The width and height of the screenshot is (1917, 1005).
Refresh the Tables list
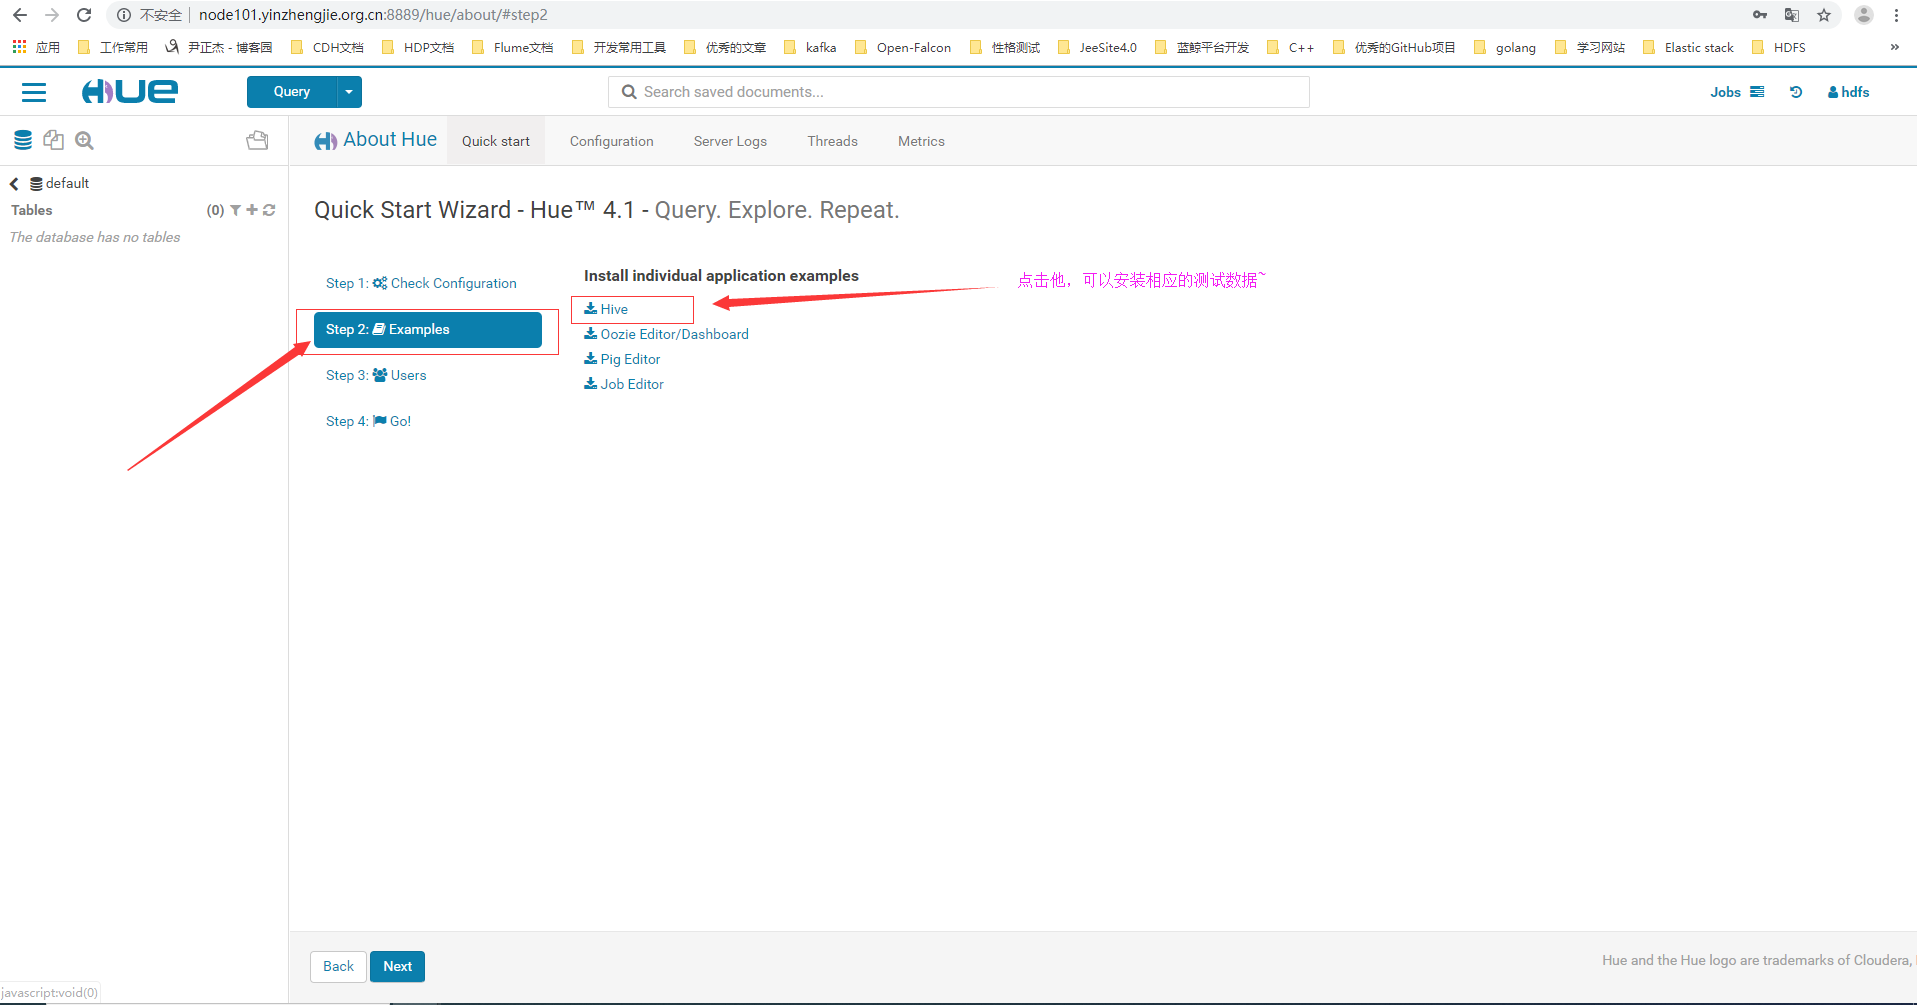(268, 210)
